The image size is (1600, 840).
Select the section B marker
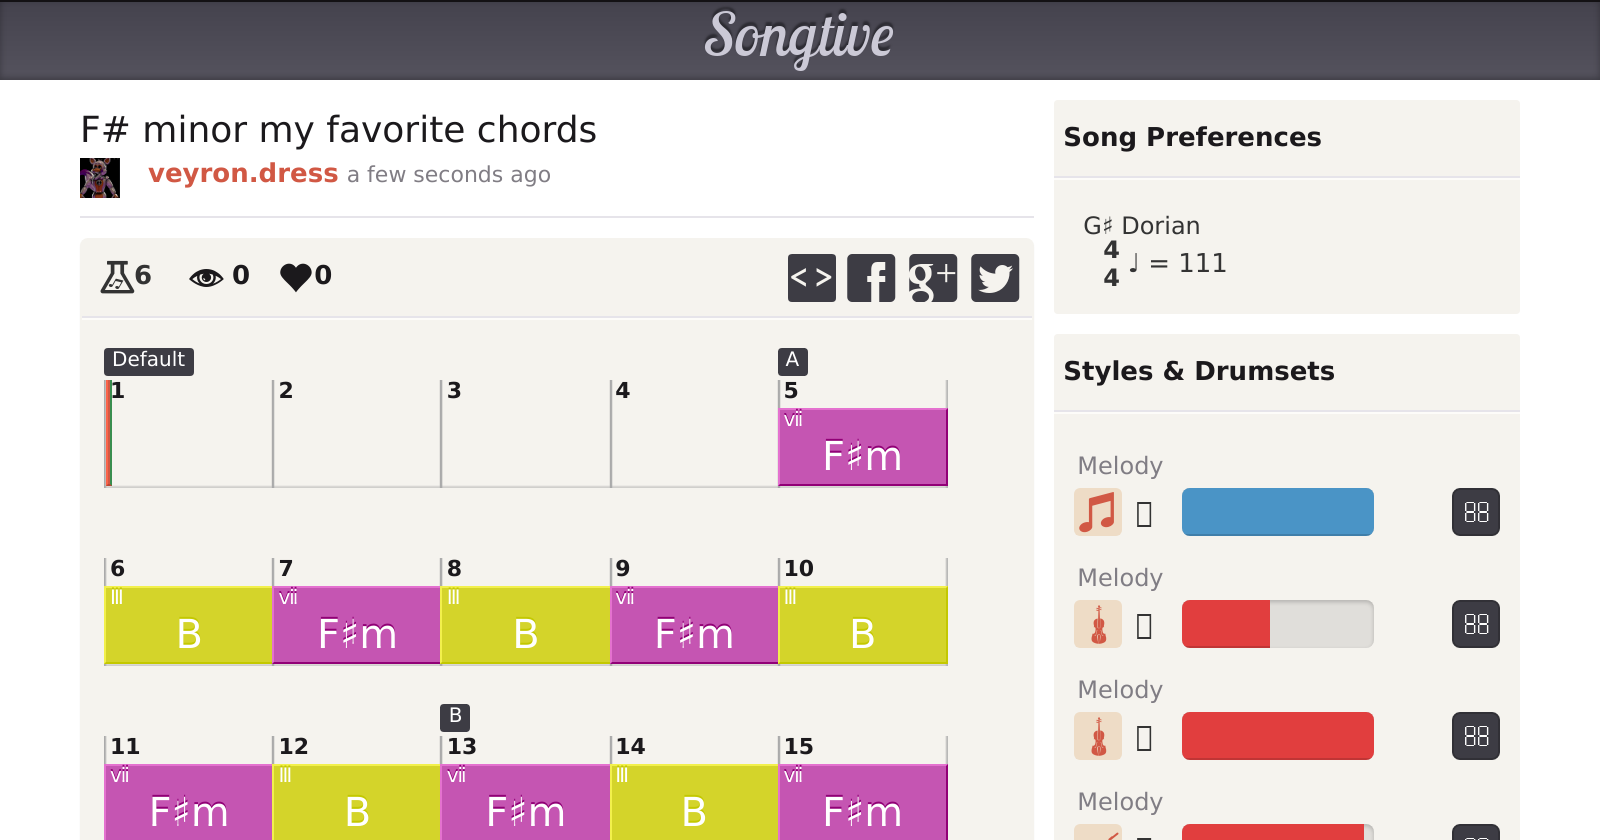pos(455,716)
